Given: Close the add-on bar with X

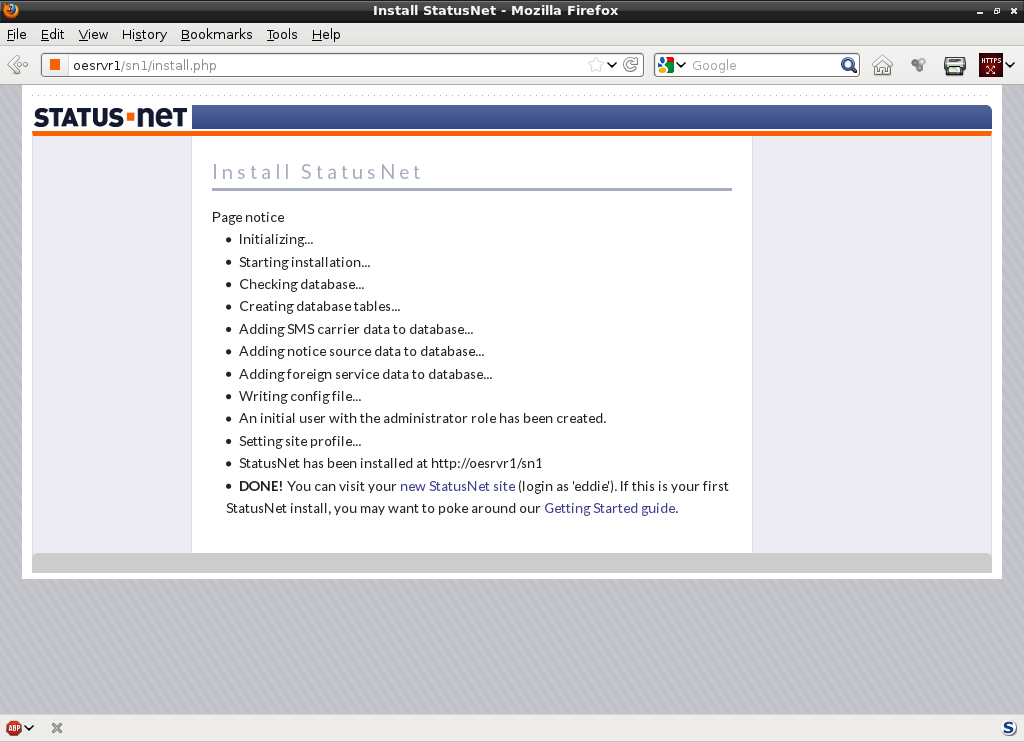Looking at the screenshot, I should [57, 728].
